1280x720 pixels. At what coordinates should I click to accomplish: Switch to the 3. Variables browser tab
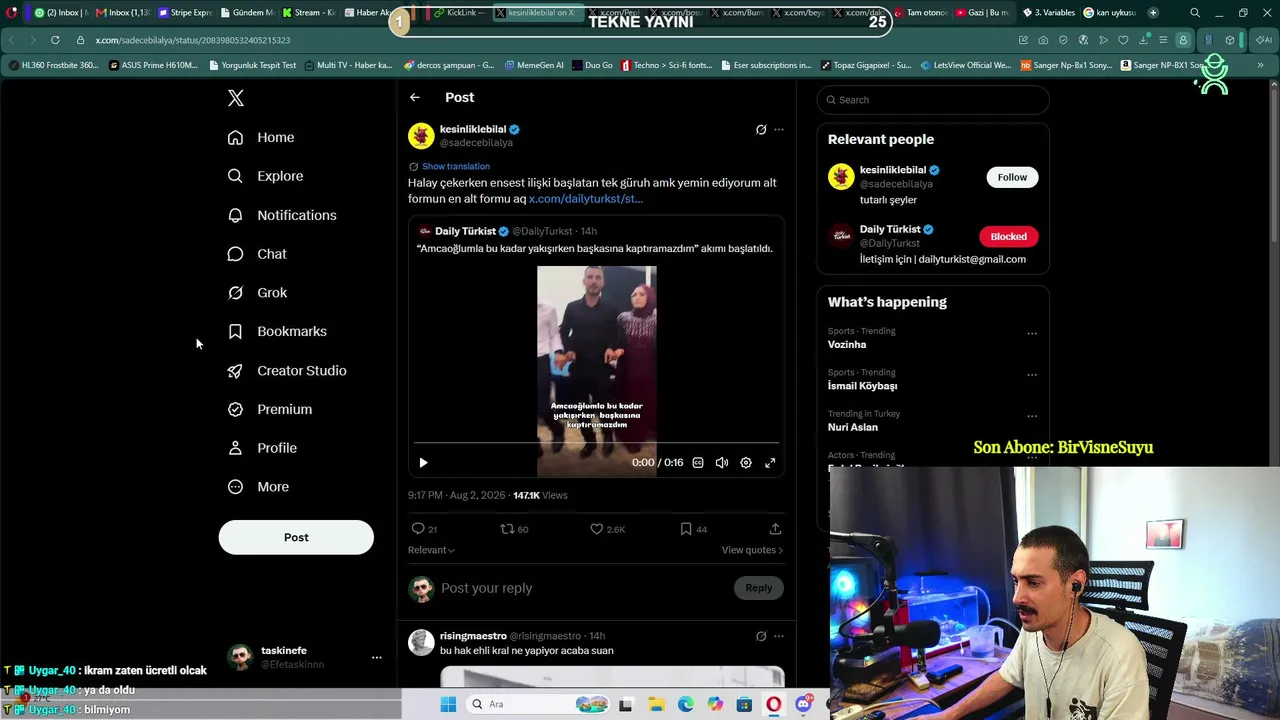1047,13
